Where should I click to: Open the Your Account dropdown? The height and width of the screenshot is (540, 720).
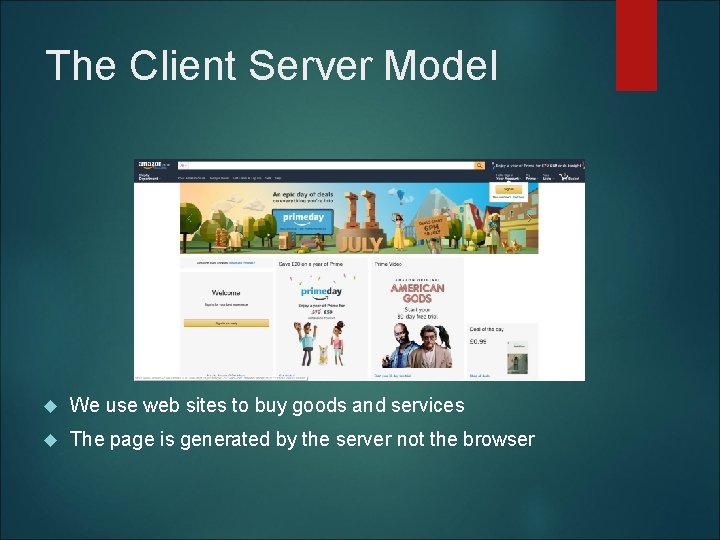pos(507,177)
